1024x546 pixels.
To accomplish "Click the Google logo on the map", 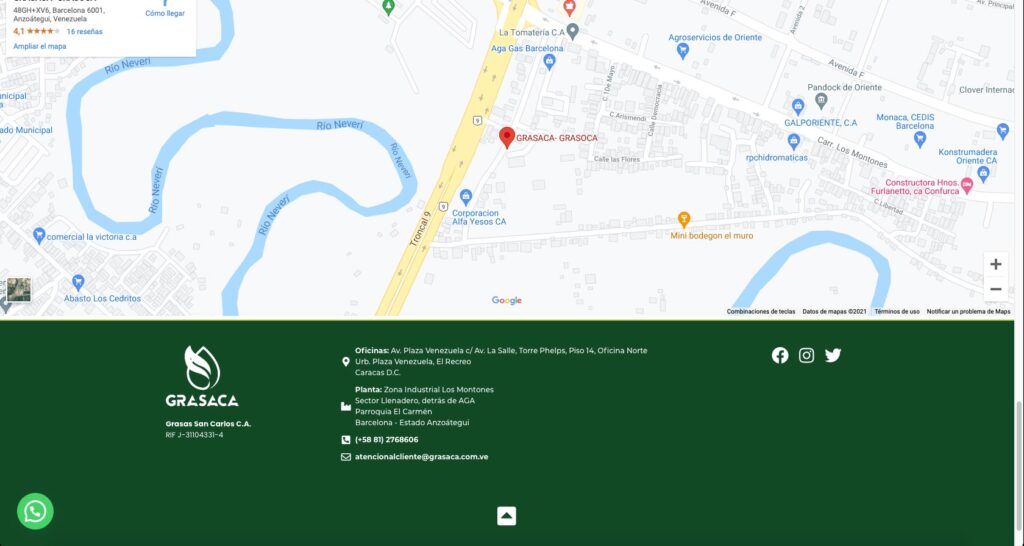I will tap(507, 300).
